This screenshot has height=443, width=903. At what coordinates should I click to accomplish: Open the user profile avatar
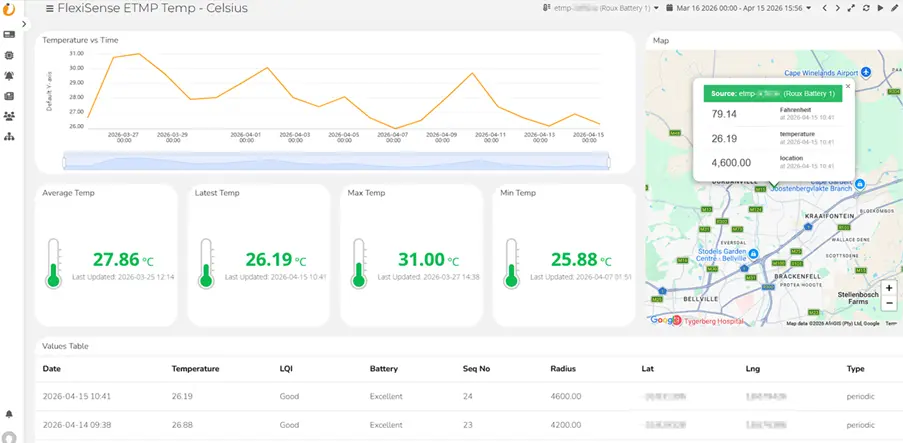pos(9,437)
